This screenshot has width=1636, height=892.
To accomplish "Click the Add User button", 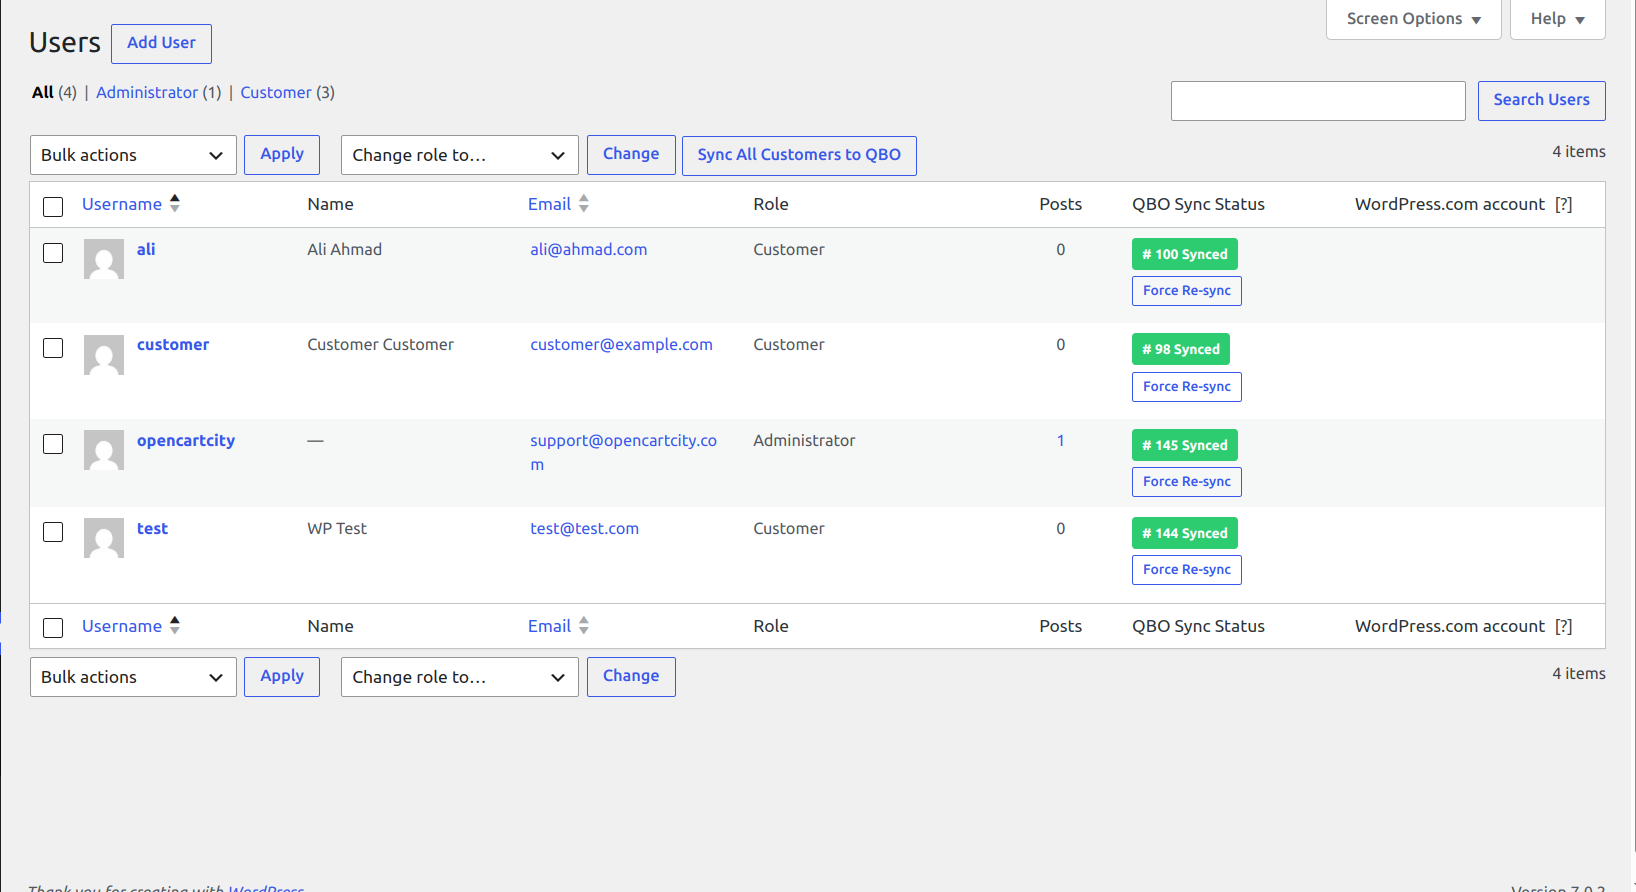I will tap(161, 43).
